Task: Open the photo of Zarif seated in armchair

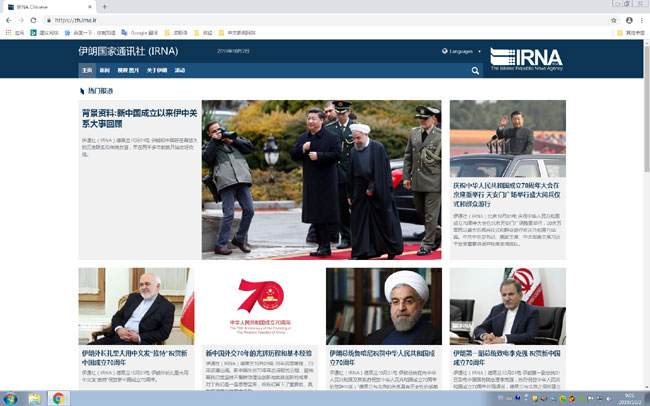Action: (x=136, y=306)
